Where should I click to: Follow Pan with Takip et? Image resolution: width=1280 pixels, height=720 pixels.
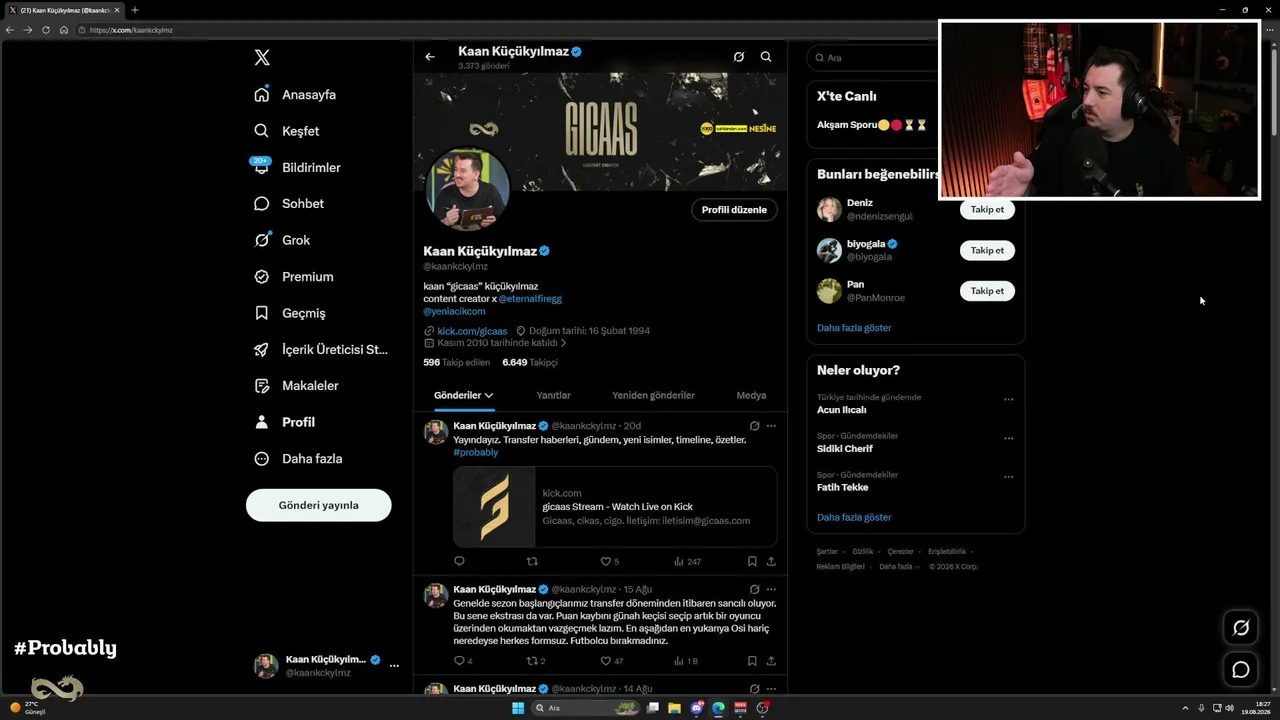pyautogui.click(x=987, y=291)
